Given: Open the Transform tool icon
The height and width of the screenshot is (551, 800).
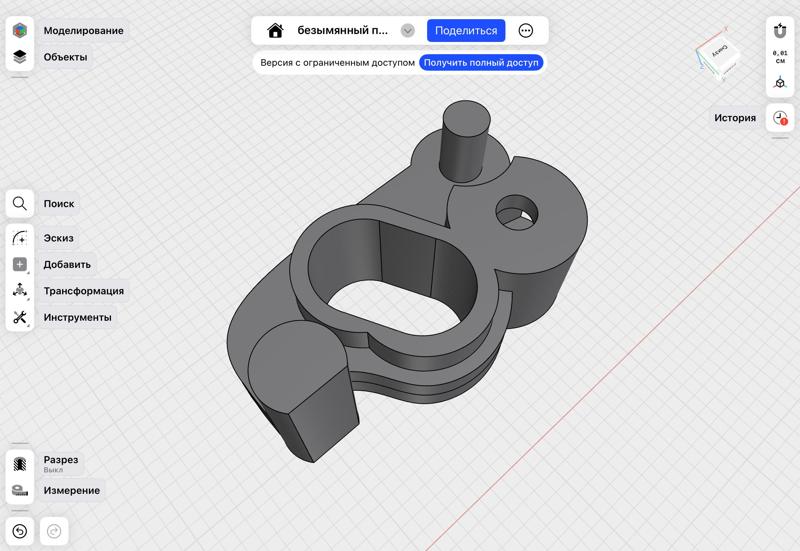Looking at the screenshot, I should point(20,290).
